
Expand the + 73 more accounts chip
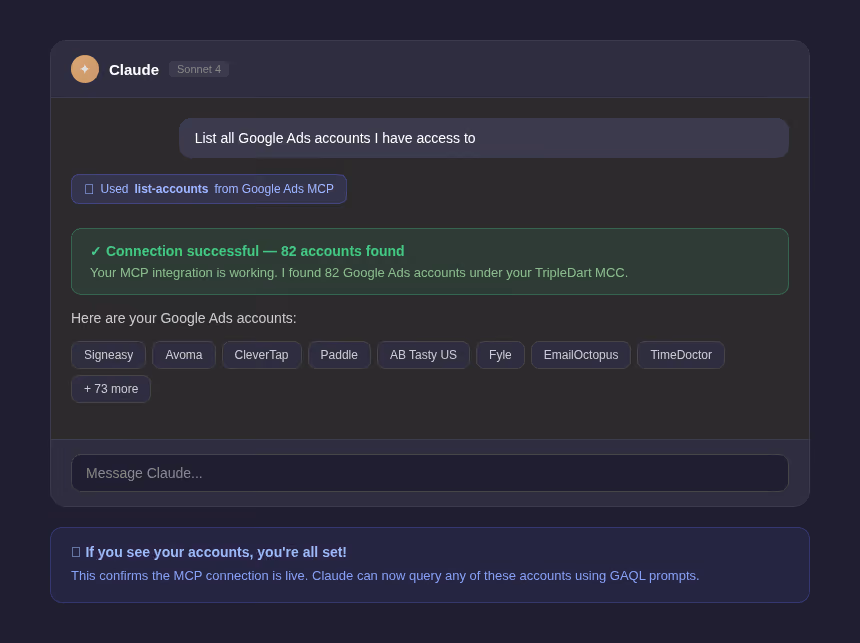[x=111, y=389]
